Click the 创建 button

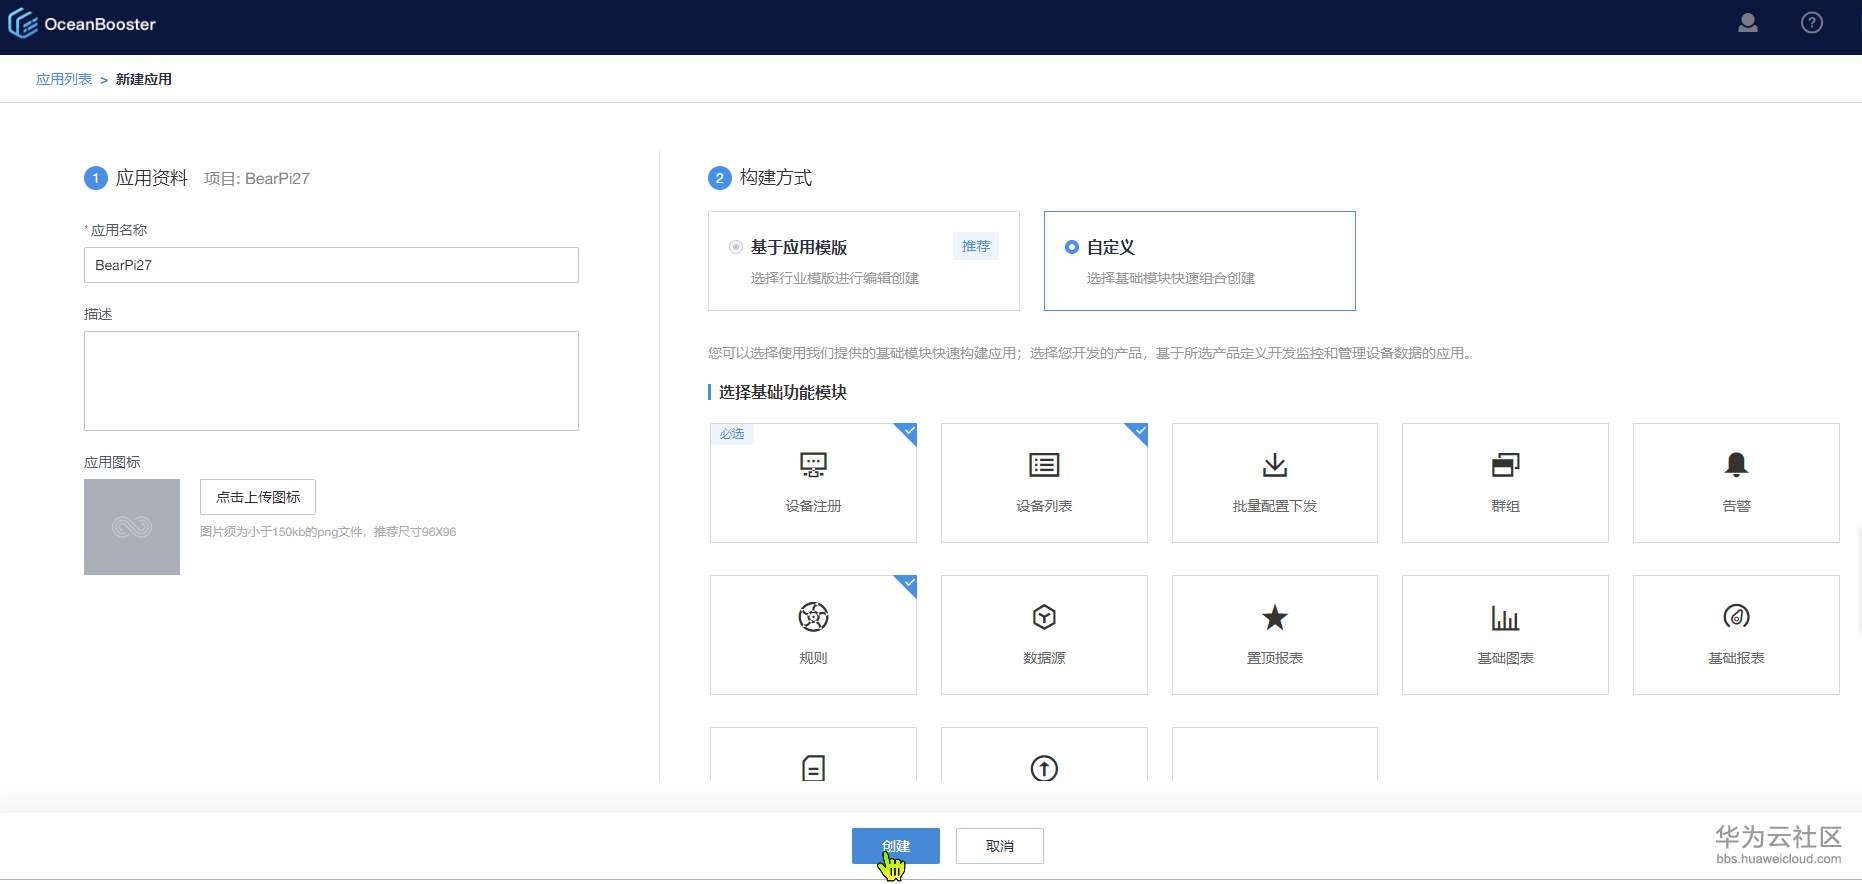coord(896,846)
